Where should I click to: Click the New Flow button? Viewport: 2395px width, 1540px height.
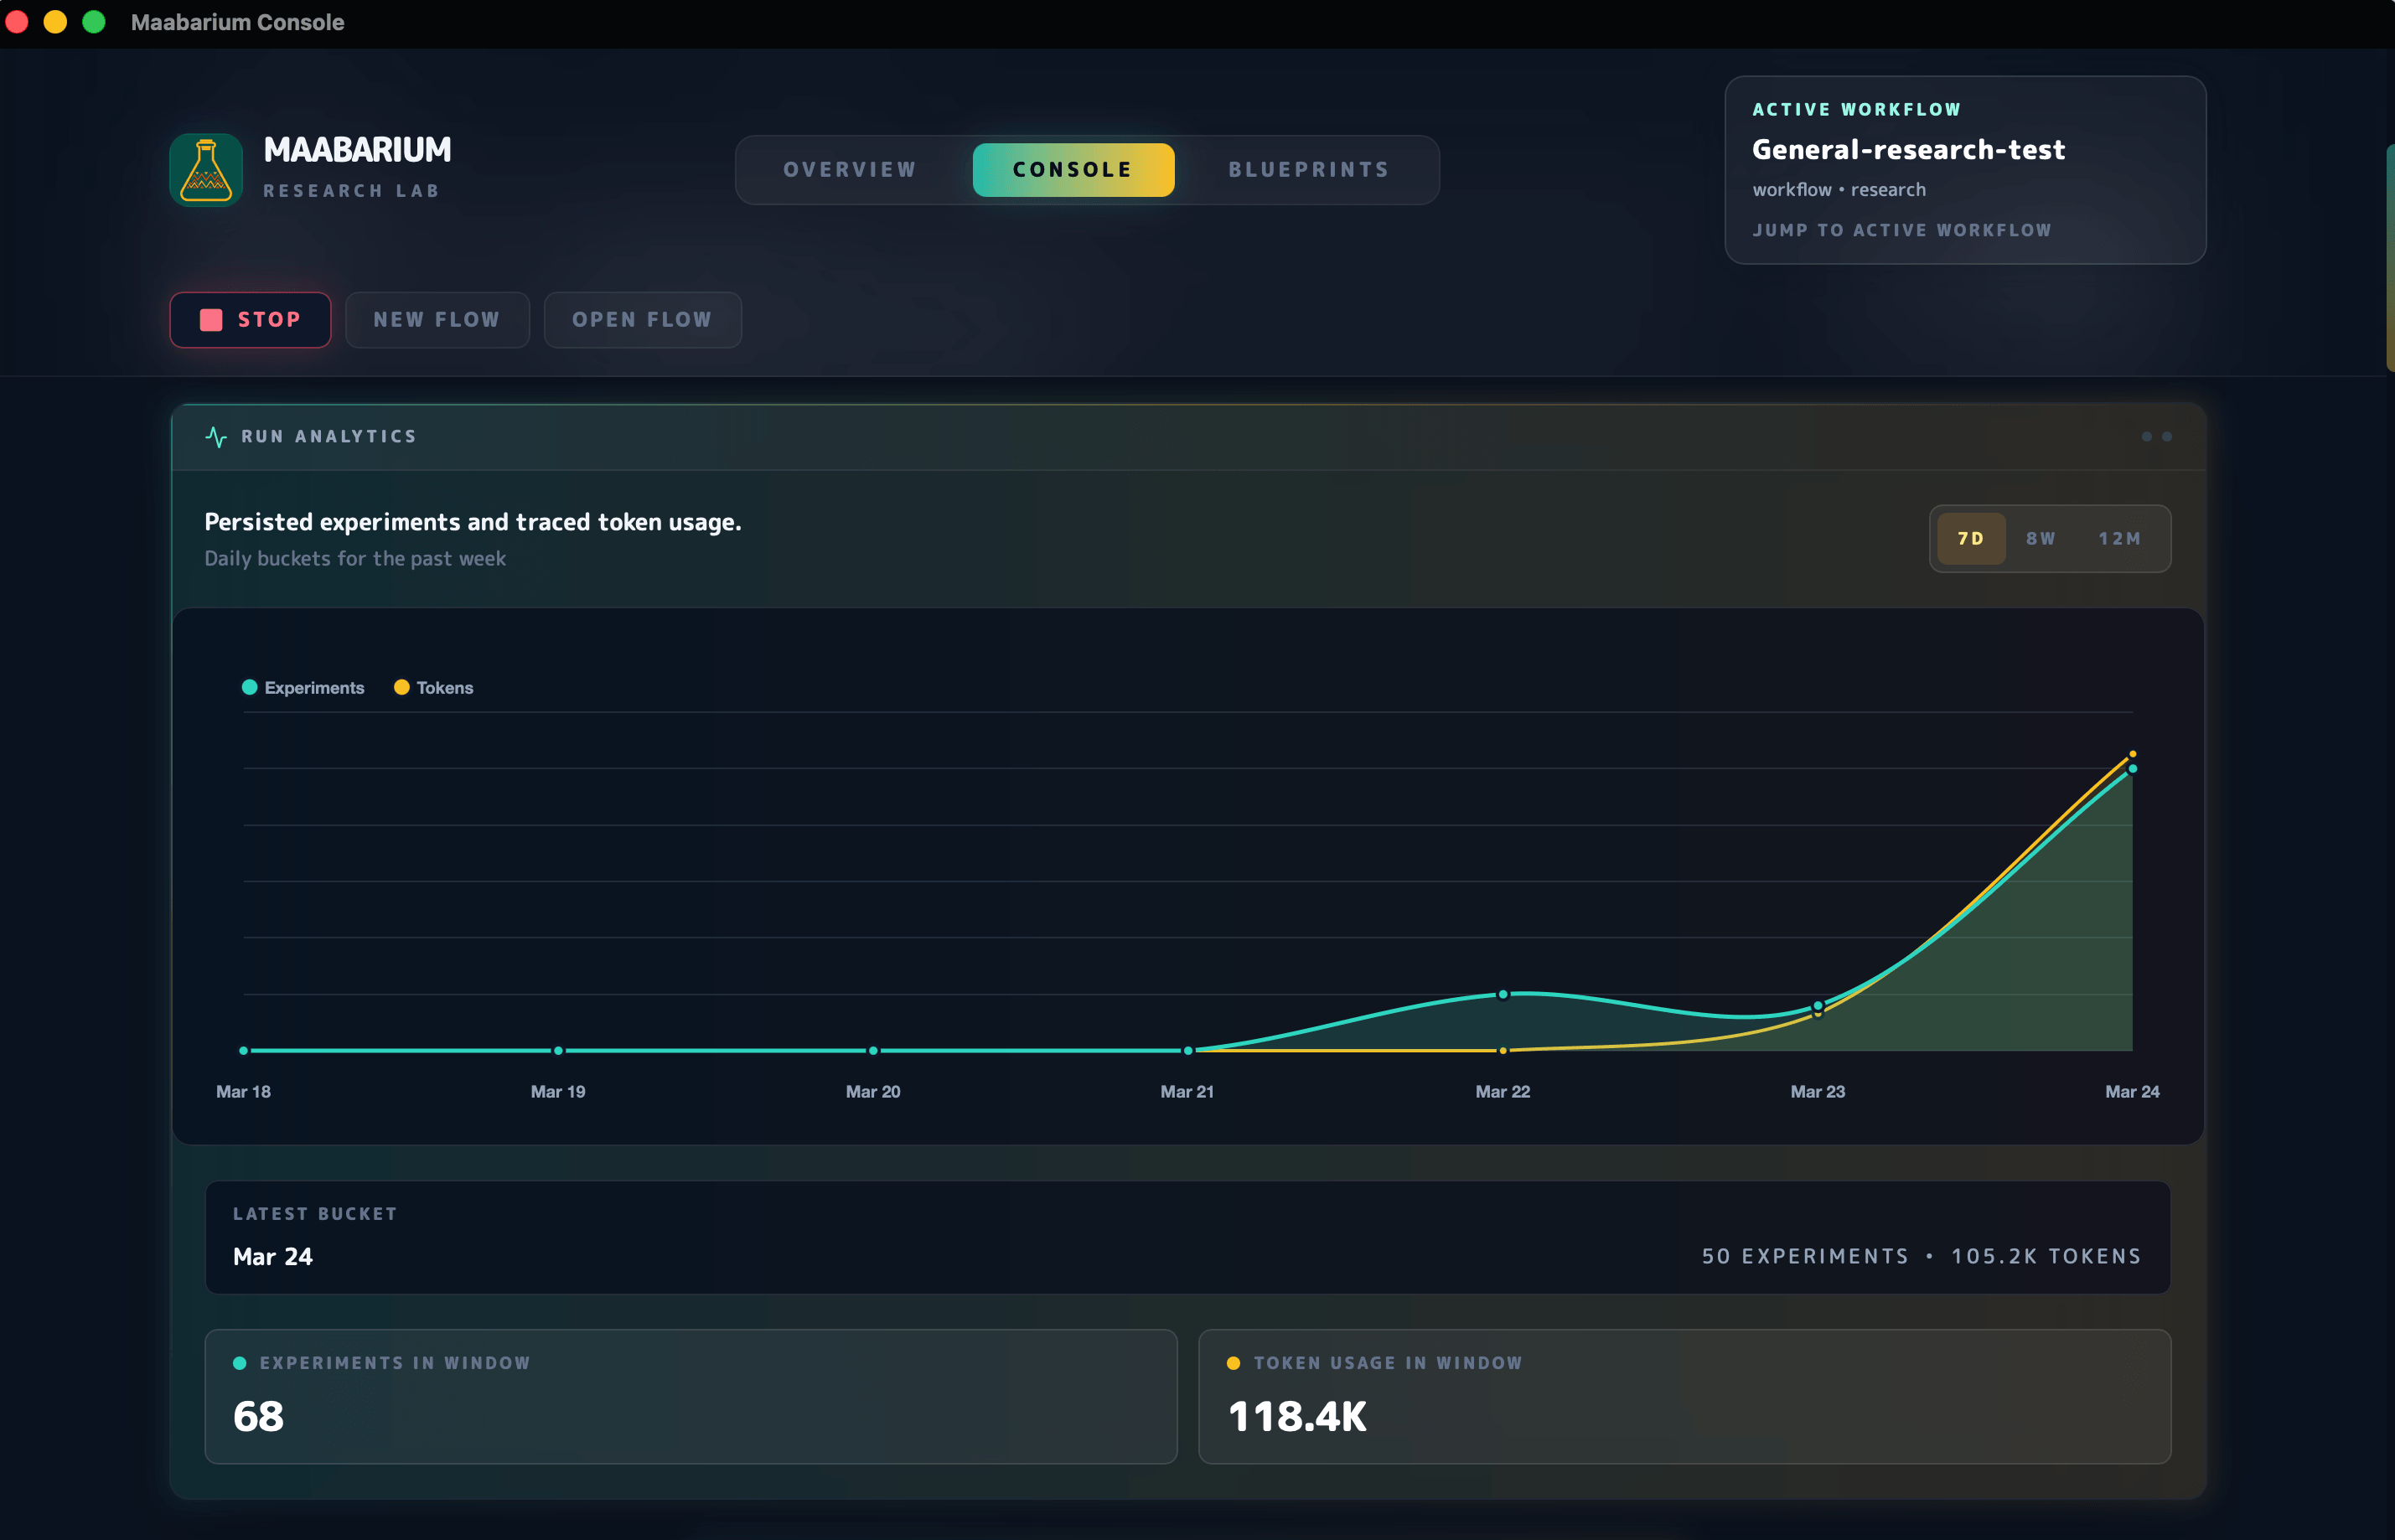[x=437, y=319]
